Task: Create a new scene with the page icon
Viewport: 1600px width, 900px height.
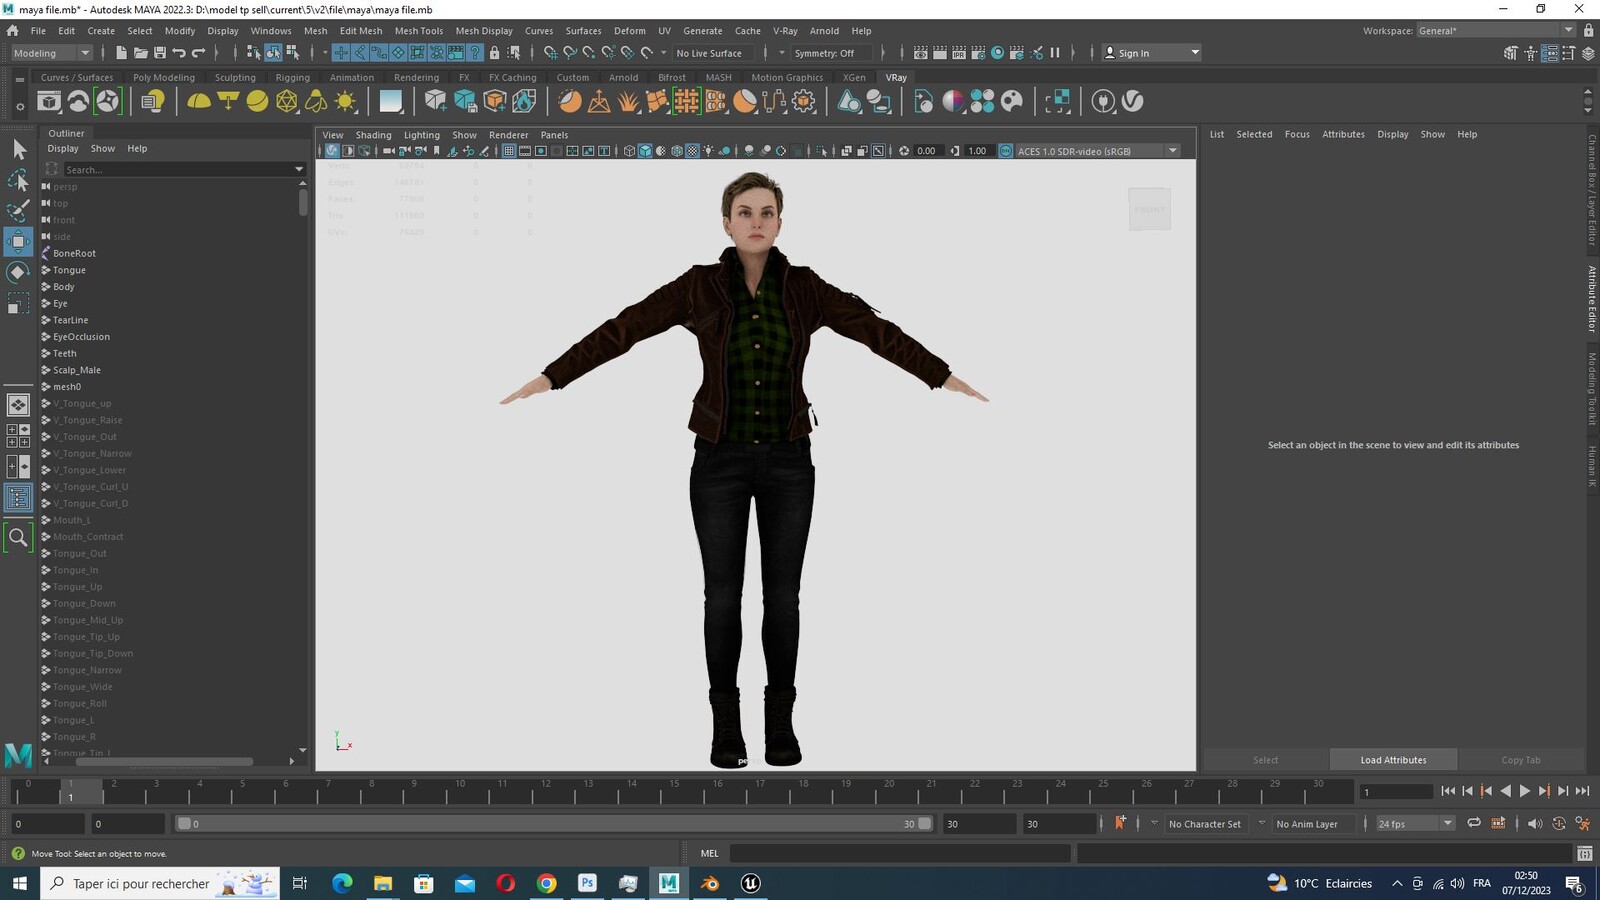Action: coord(122,53)
